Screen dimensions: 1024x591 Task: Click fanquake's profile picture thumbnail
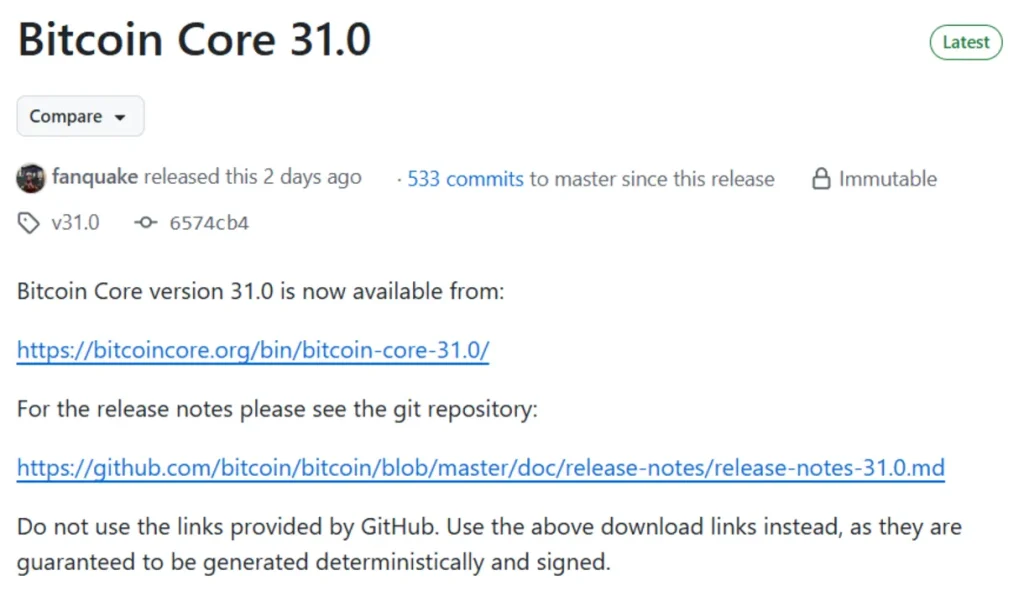tap(31, 177)
